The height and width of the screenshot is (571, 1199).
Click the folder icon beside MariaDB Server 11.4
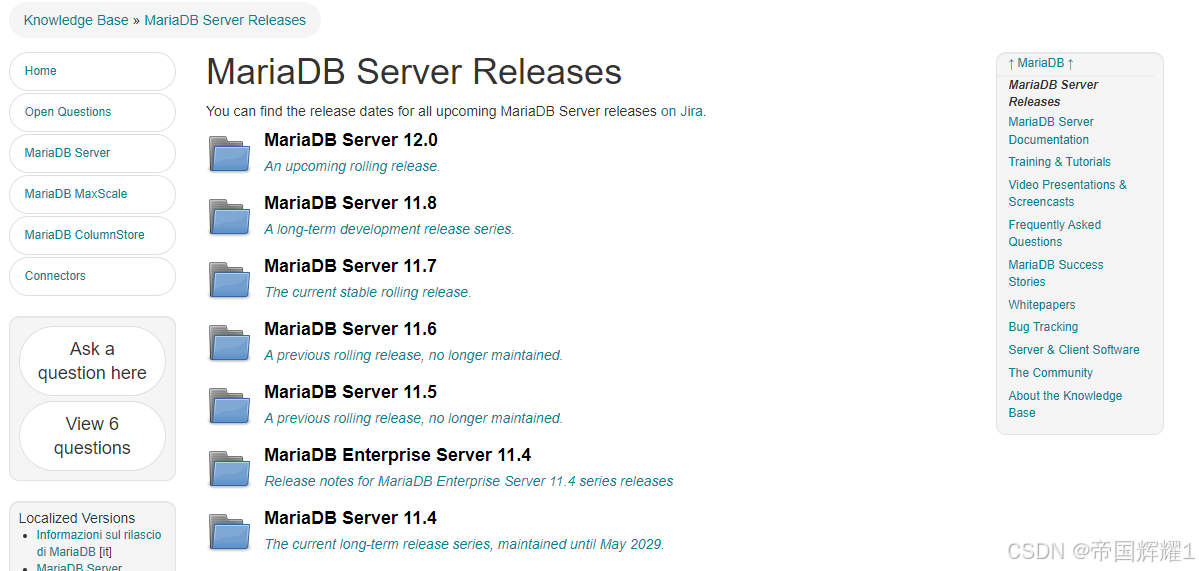pyautogui.click(x=229, y=531)
